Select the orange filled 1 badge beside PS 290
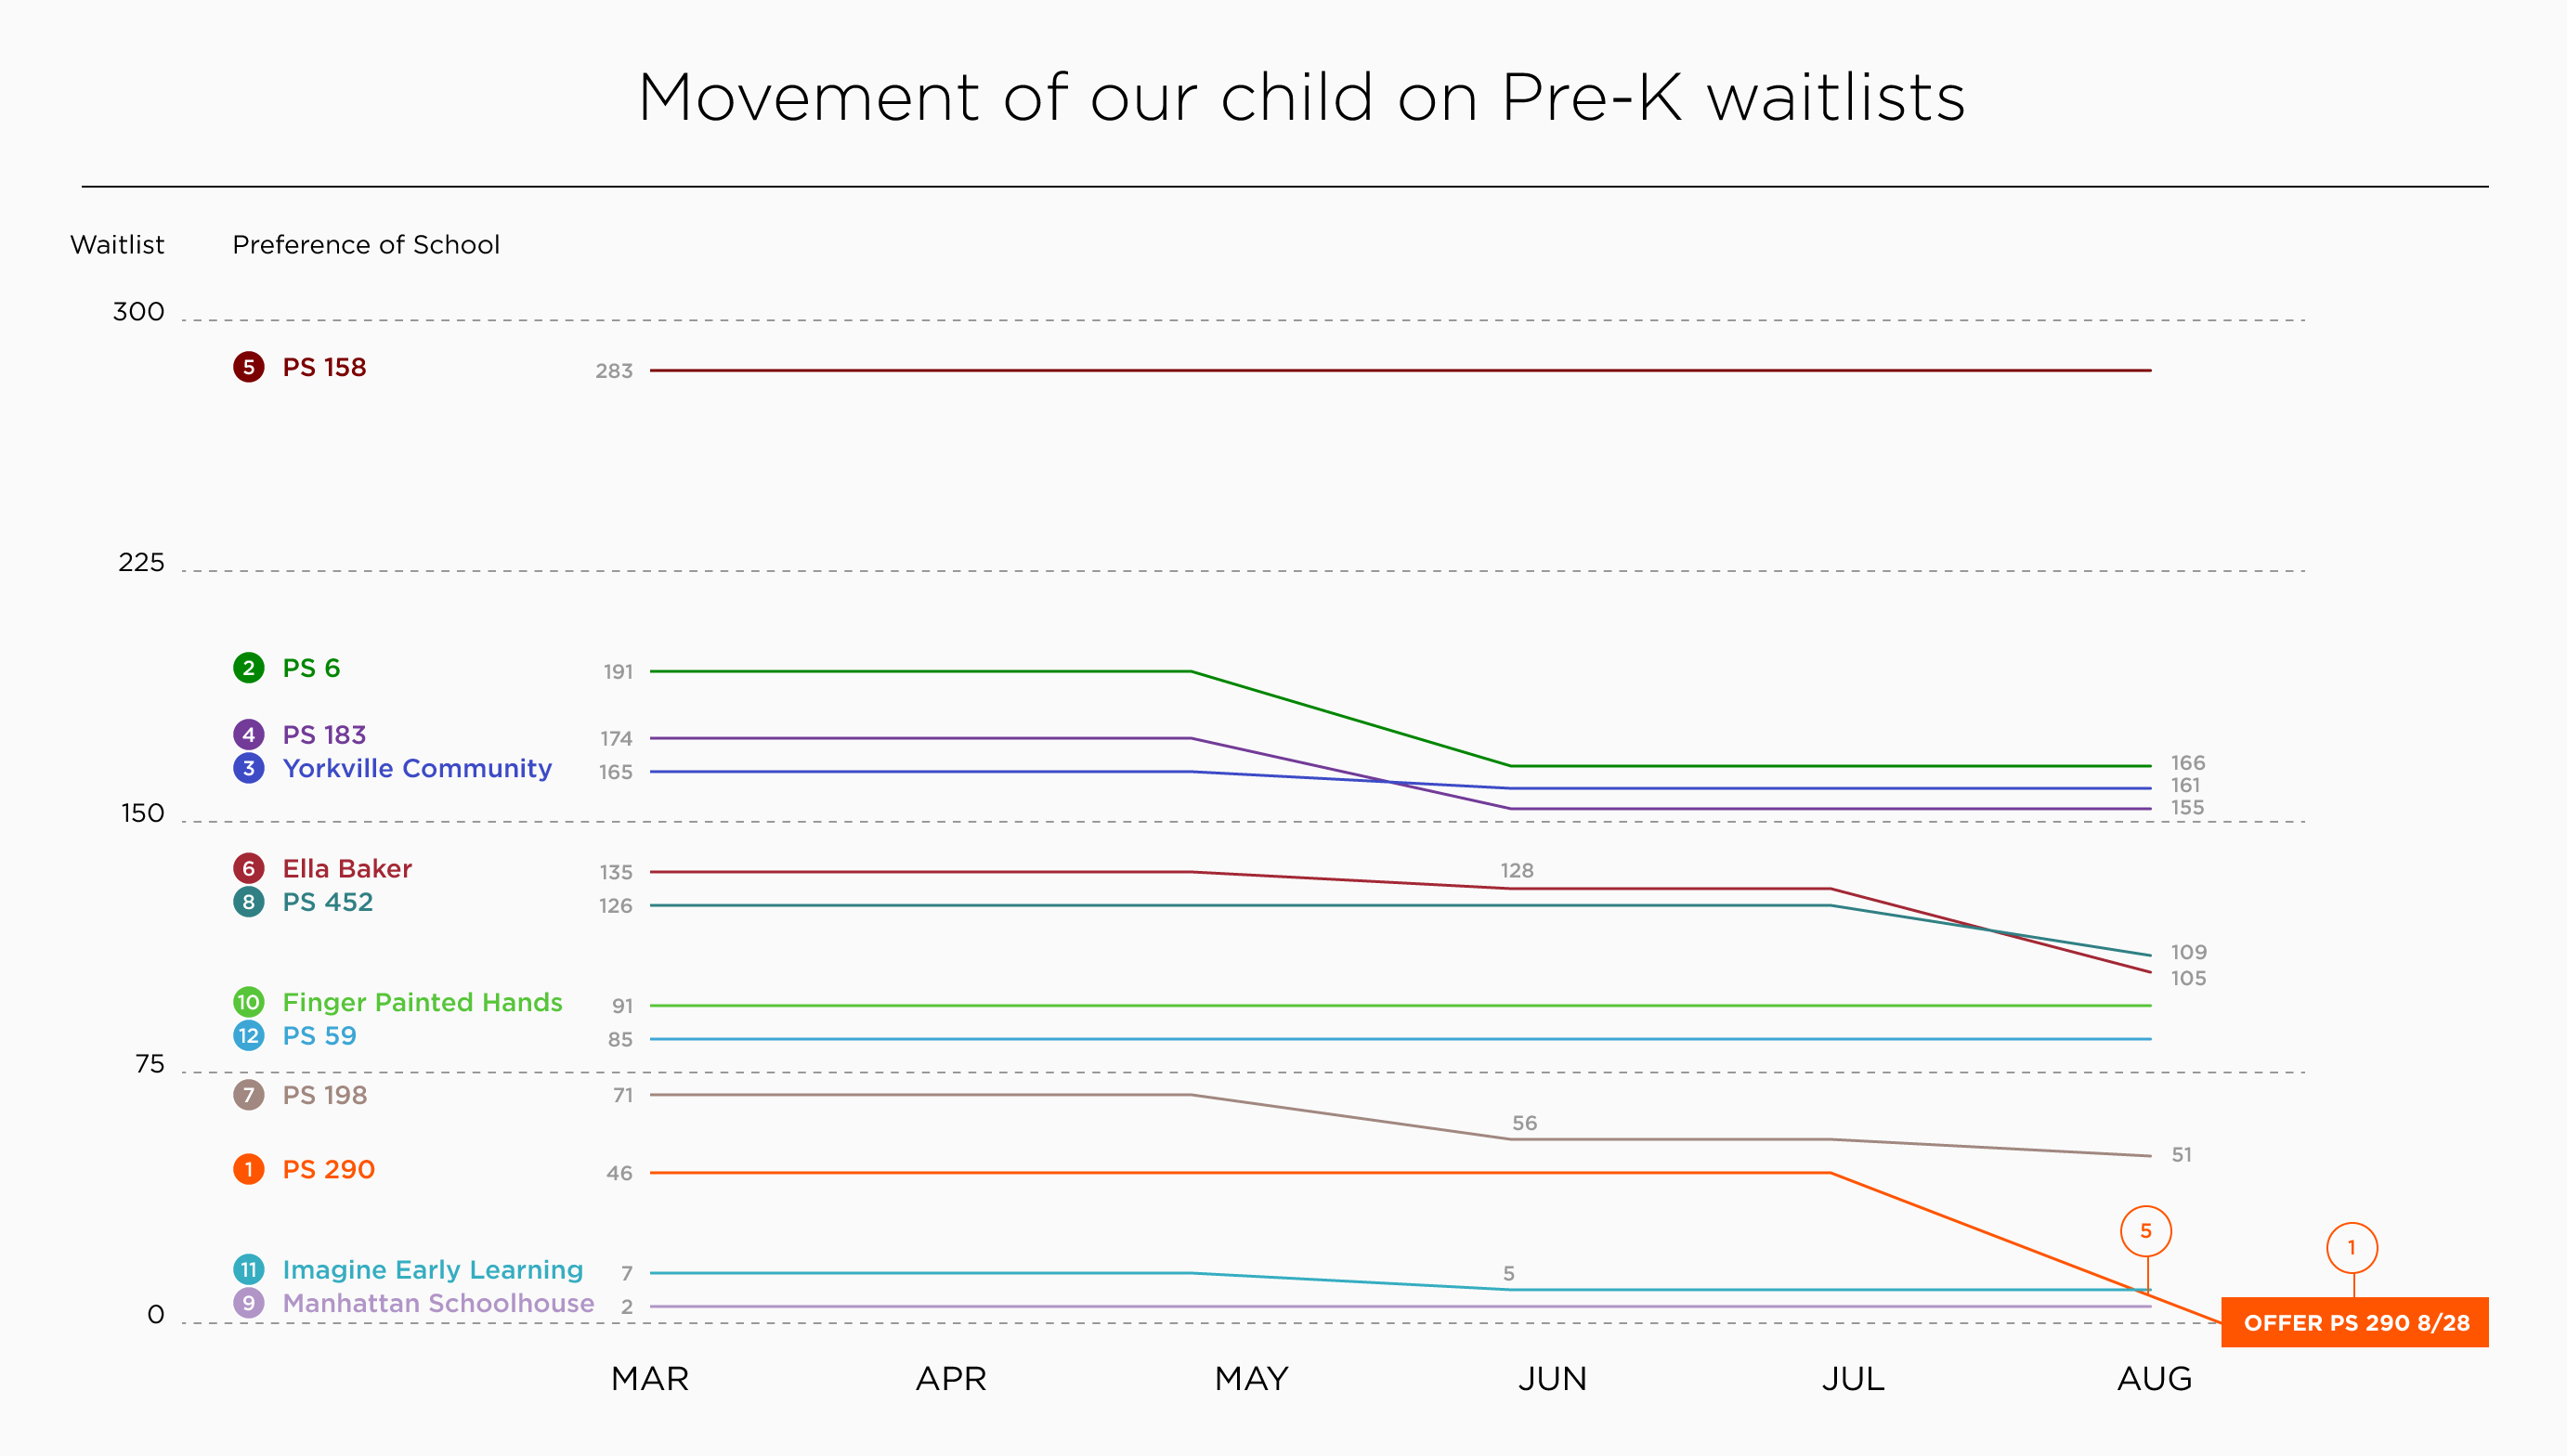Viewport: 2567px width, 1456px height. (x=248, y=1169)
